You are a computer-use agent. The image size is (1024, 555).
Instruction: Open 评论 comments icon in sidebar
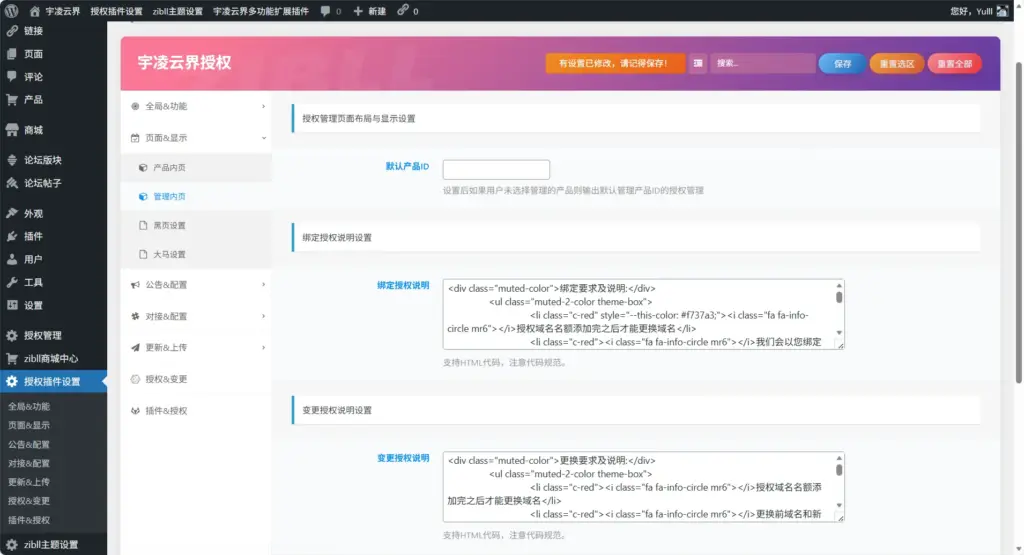click(x=12, y=76)
